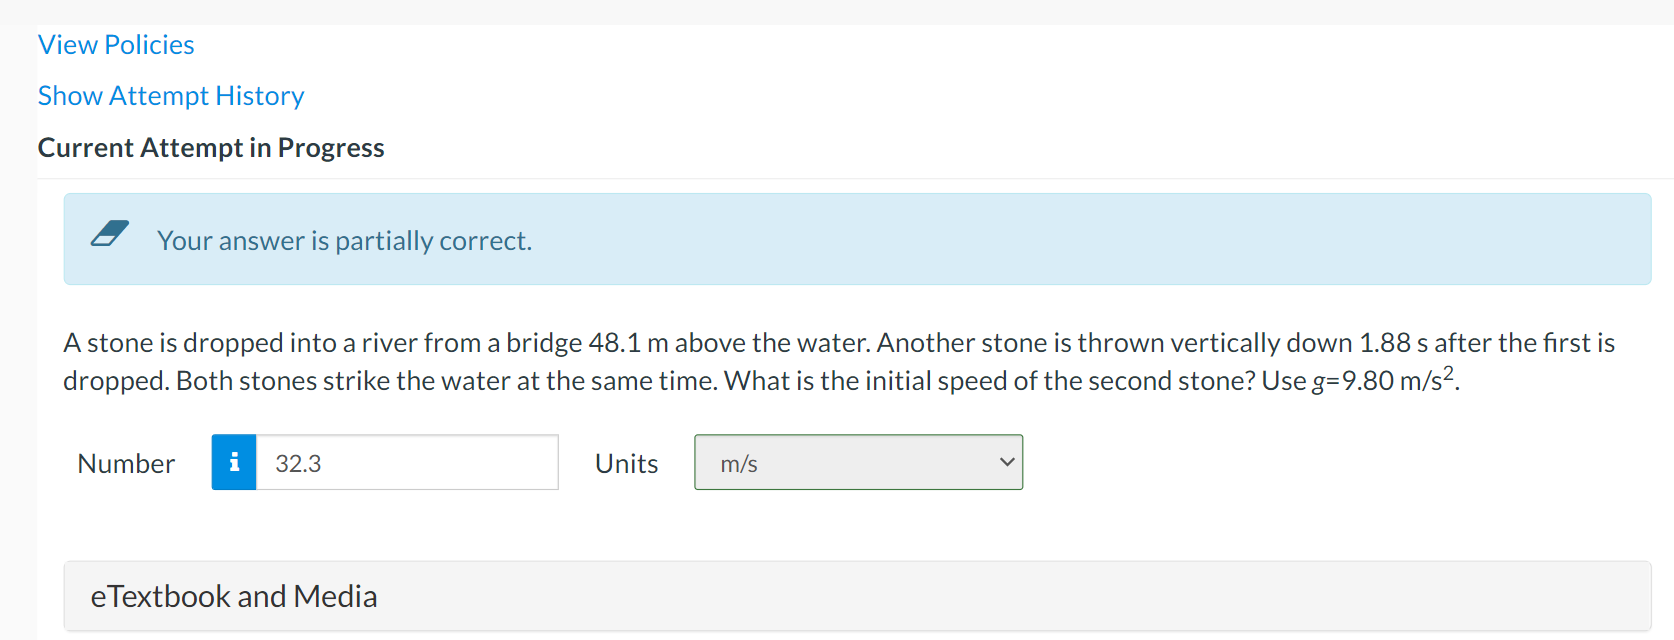Screen dimensions: 1674x640
Task: Expand the eTextbook and Media section
Action: [x=234, y=596]
